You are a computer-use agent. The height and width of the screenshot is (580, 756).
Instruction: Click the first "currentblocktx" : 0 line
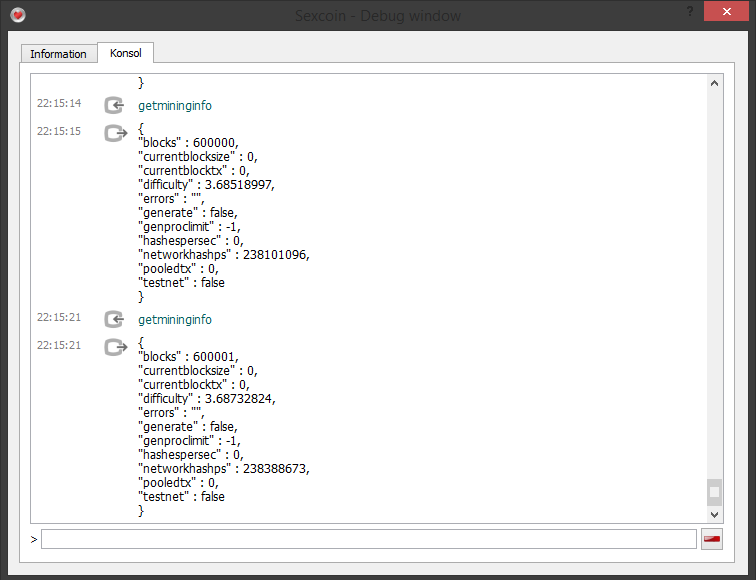click(194, 171)
